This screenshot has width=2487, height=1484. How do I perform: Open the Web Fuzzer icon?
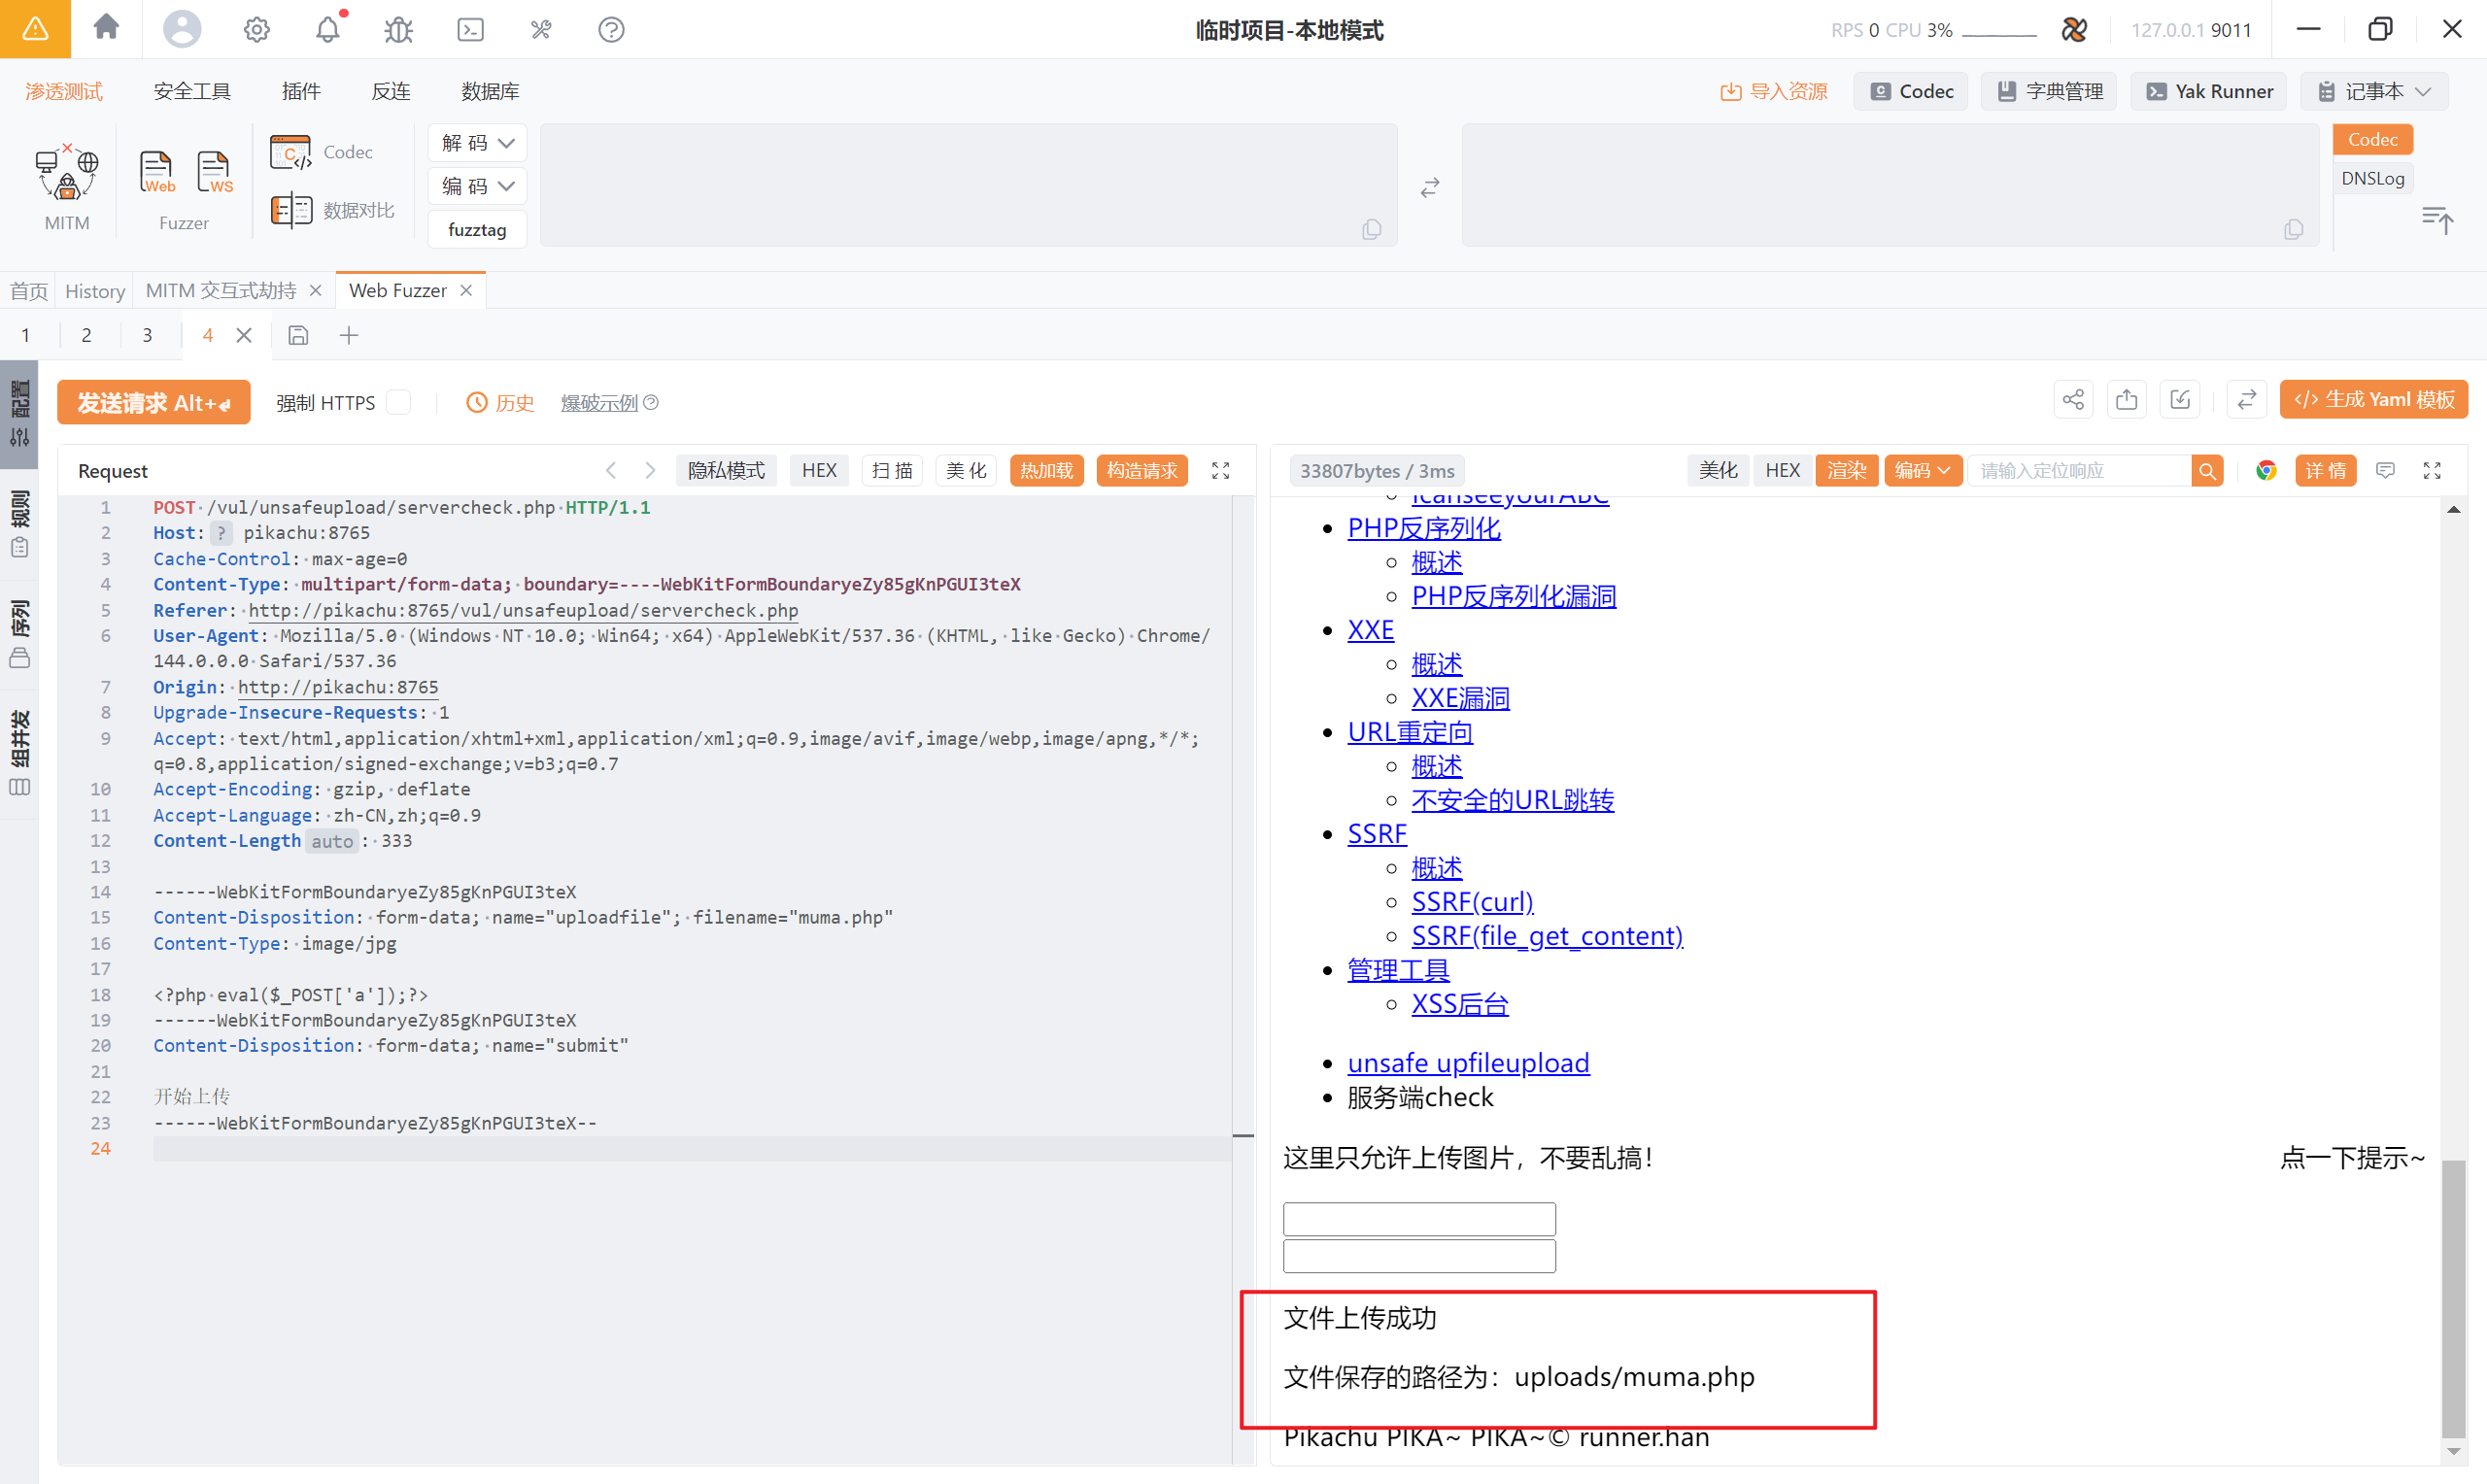[x=156, y=173]
